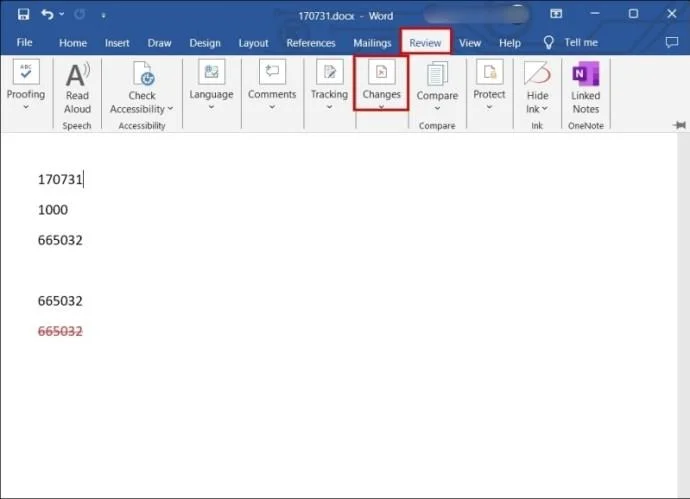Click the Read Aloud icon

77,75
